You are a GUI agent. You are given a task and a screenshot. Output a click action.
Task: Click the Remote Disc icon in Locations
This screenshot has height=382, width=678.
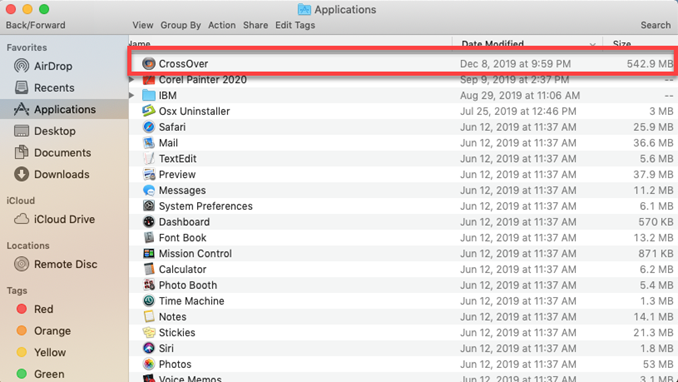[x=21, y=264]
